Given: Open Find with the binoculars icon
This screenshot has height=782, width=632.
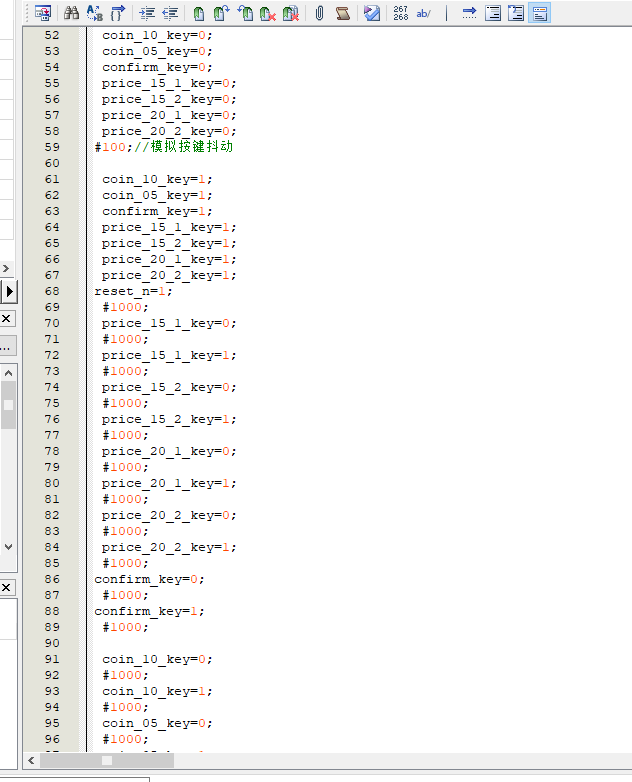Looking at the screenshot, I should [71, 13].
